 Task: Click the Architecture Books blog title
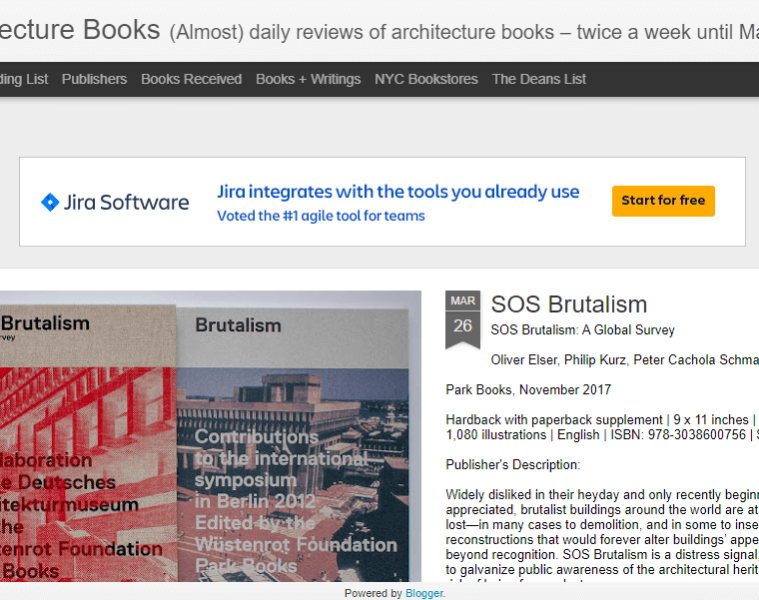80,29
